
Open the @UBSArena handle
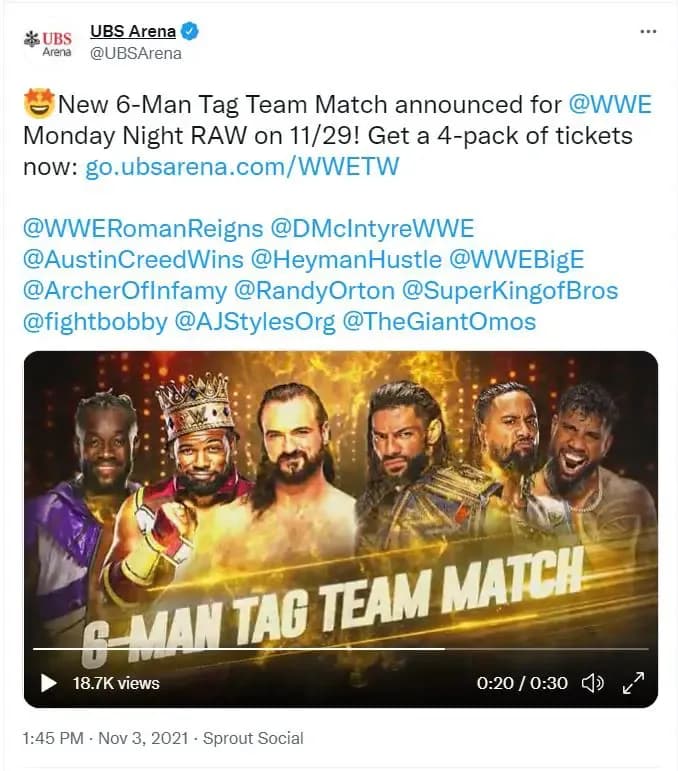click(136, 53)
